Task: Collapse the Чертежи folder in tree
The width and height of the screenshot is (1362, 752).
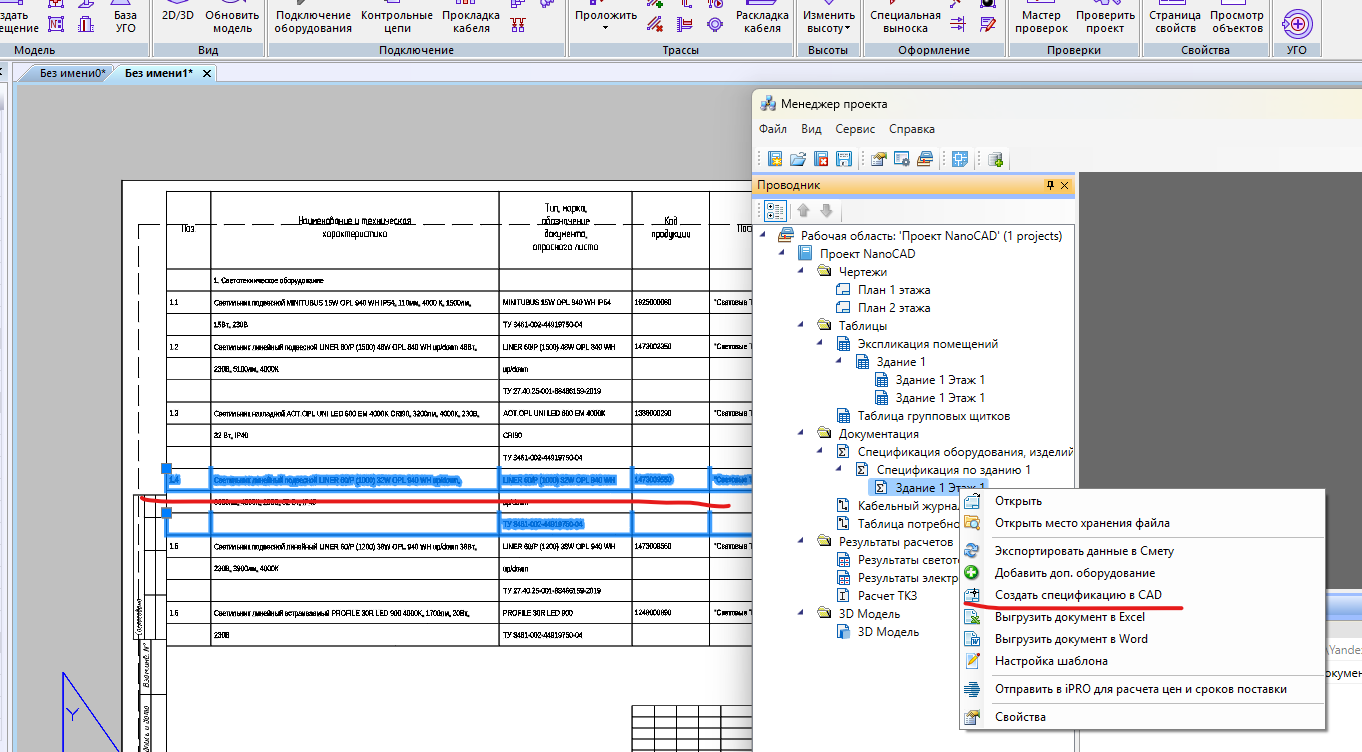Action: [803, 272]
